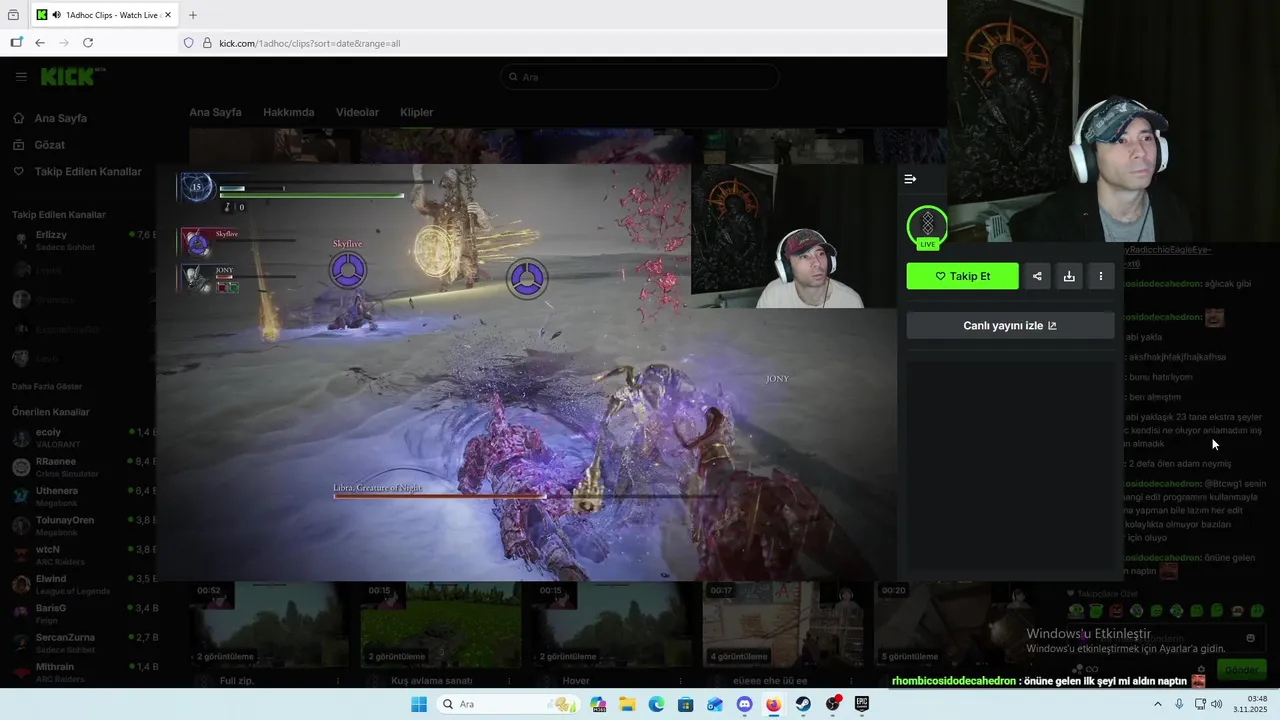The image size is (1280, 720).
Task: Collapse the clip side panel arrow
Action: click(x=910, y=179)
